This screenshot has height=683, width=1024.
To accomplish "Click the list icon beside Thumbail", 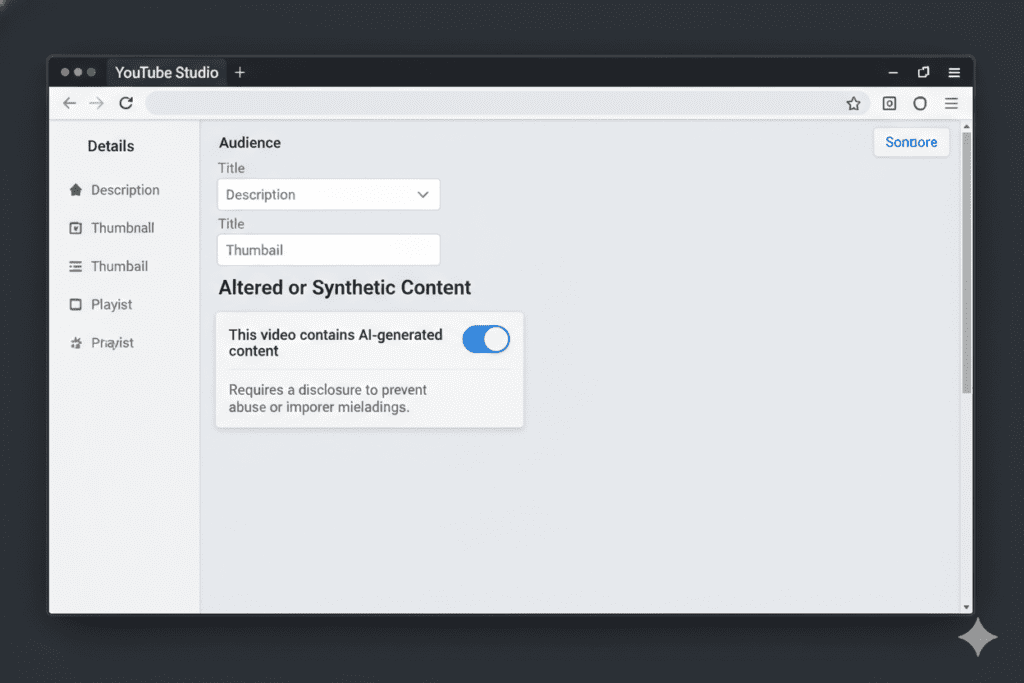I will coord(75,266).
